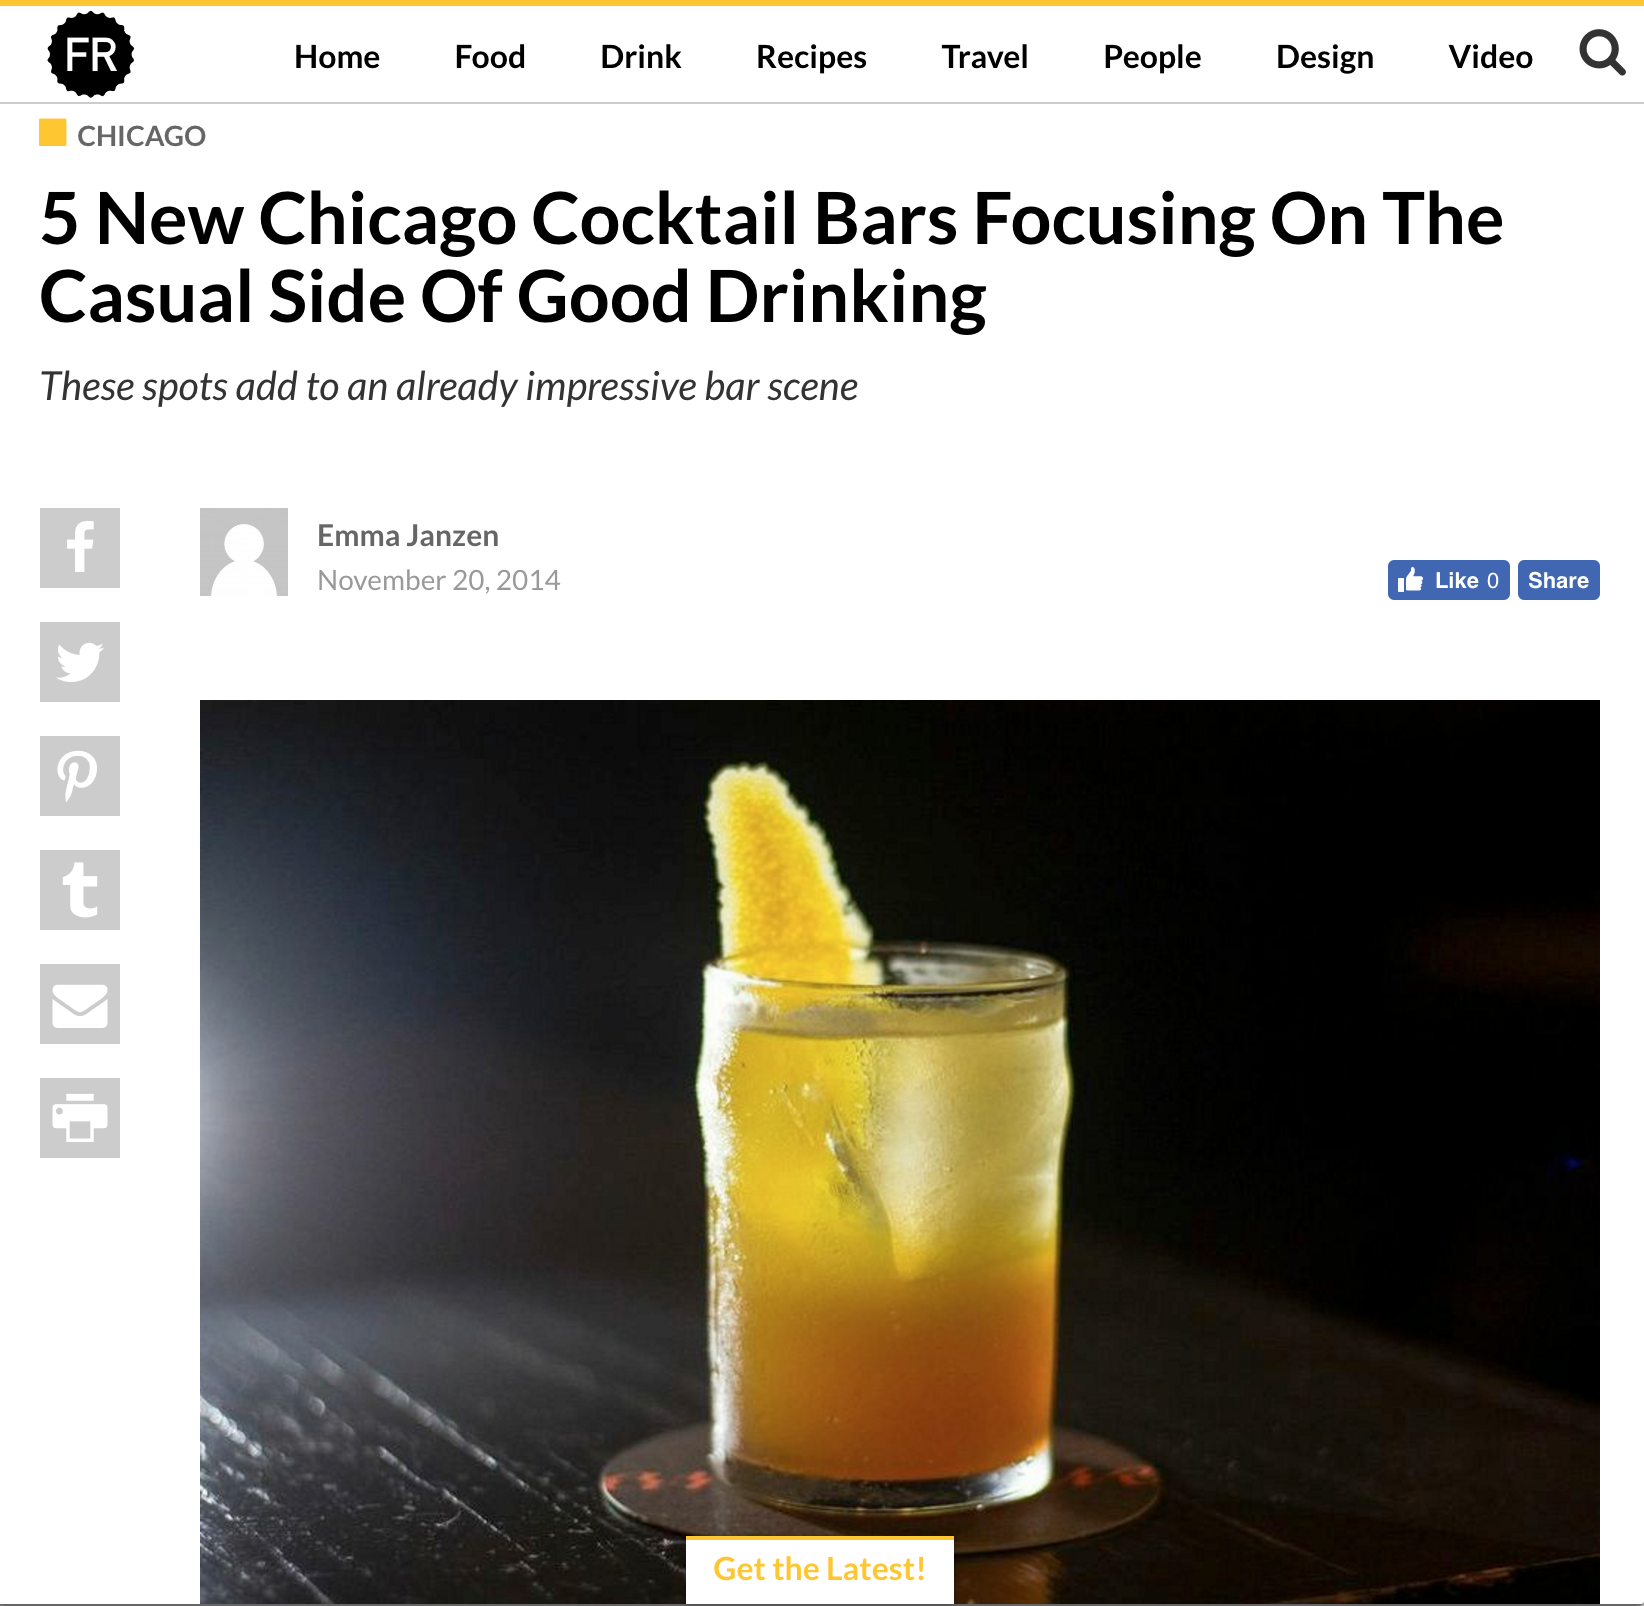Image resolution: width=1644 pixels, height=1606 pixels.
Task: Go to the Food section
Action: pos(490,57)
